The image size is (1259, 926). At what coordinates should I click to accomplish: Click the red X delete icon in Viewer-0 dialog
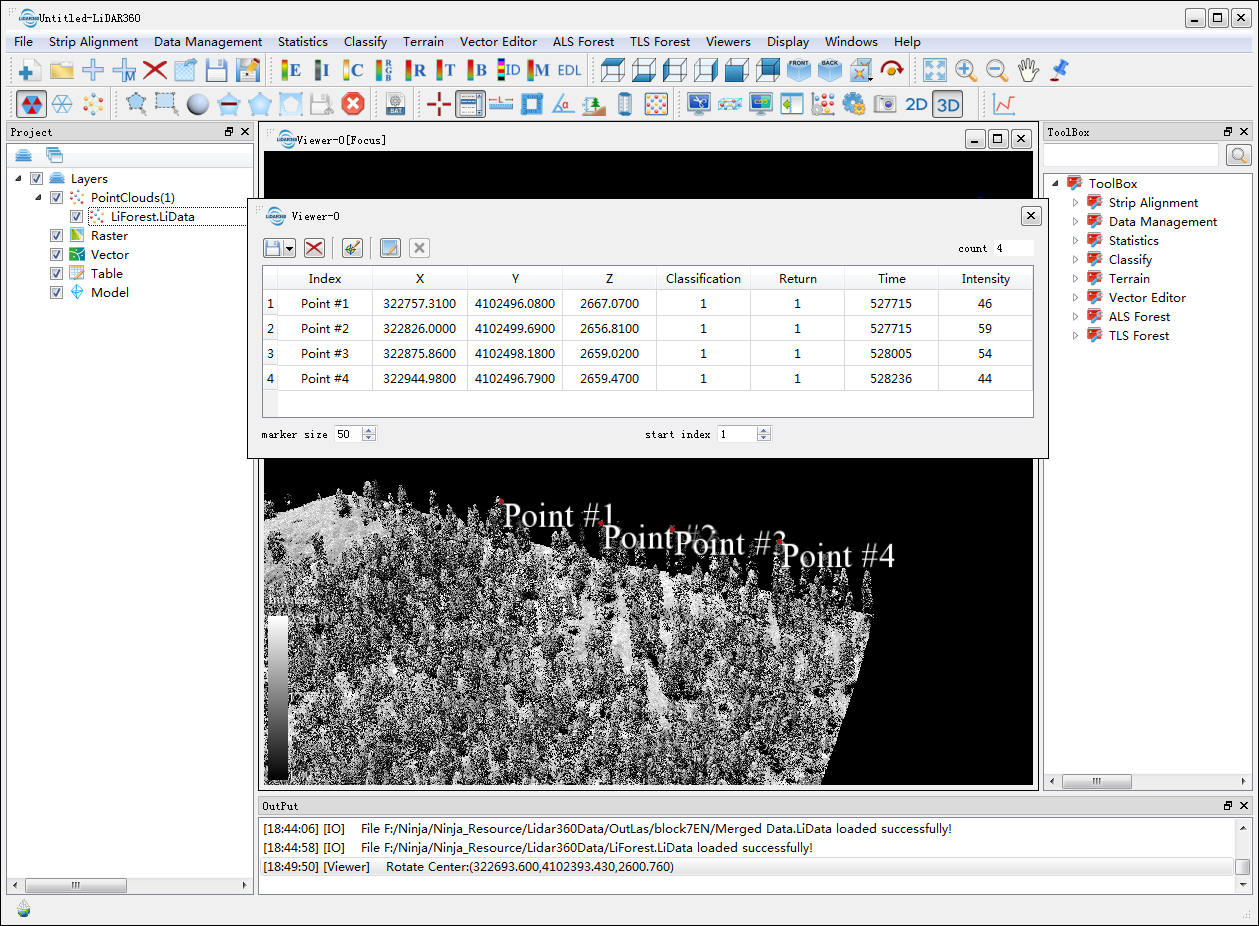[x=314, y=248]
